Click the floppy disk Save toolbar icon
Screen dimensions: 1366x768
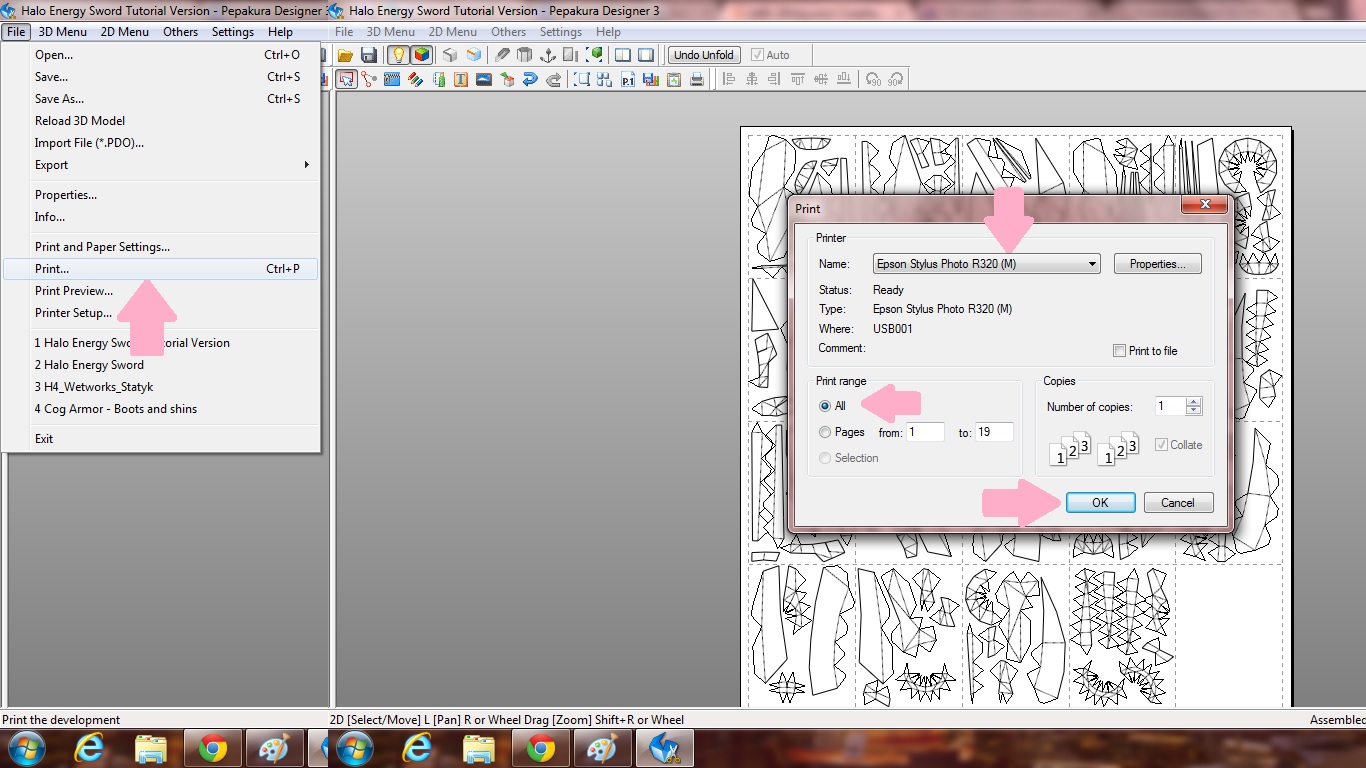tap(369, 55)
